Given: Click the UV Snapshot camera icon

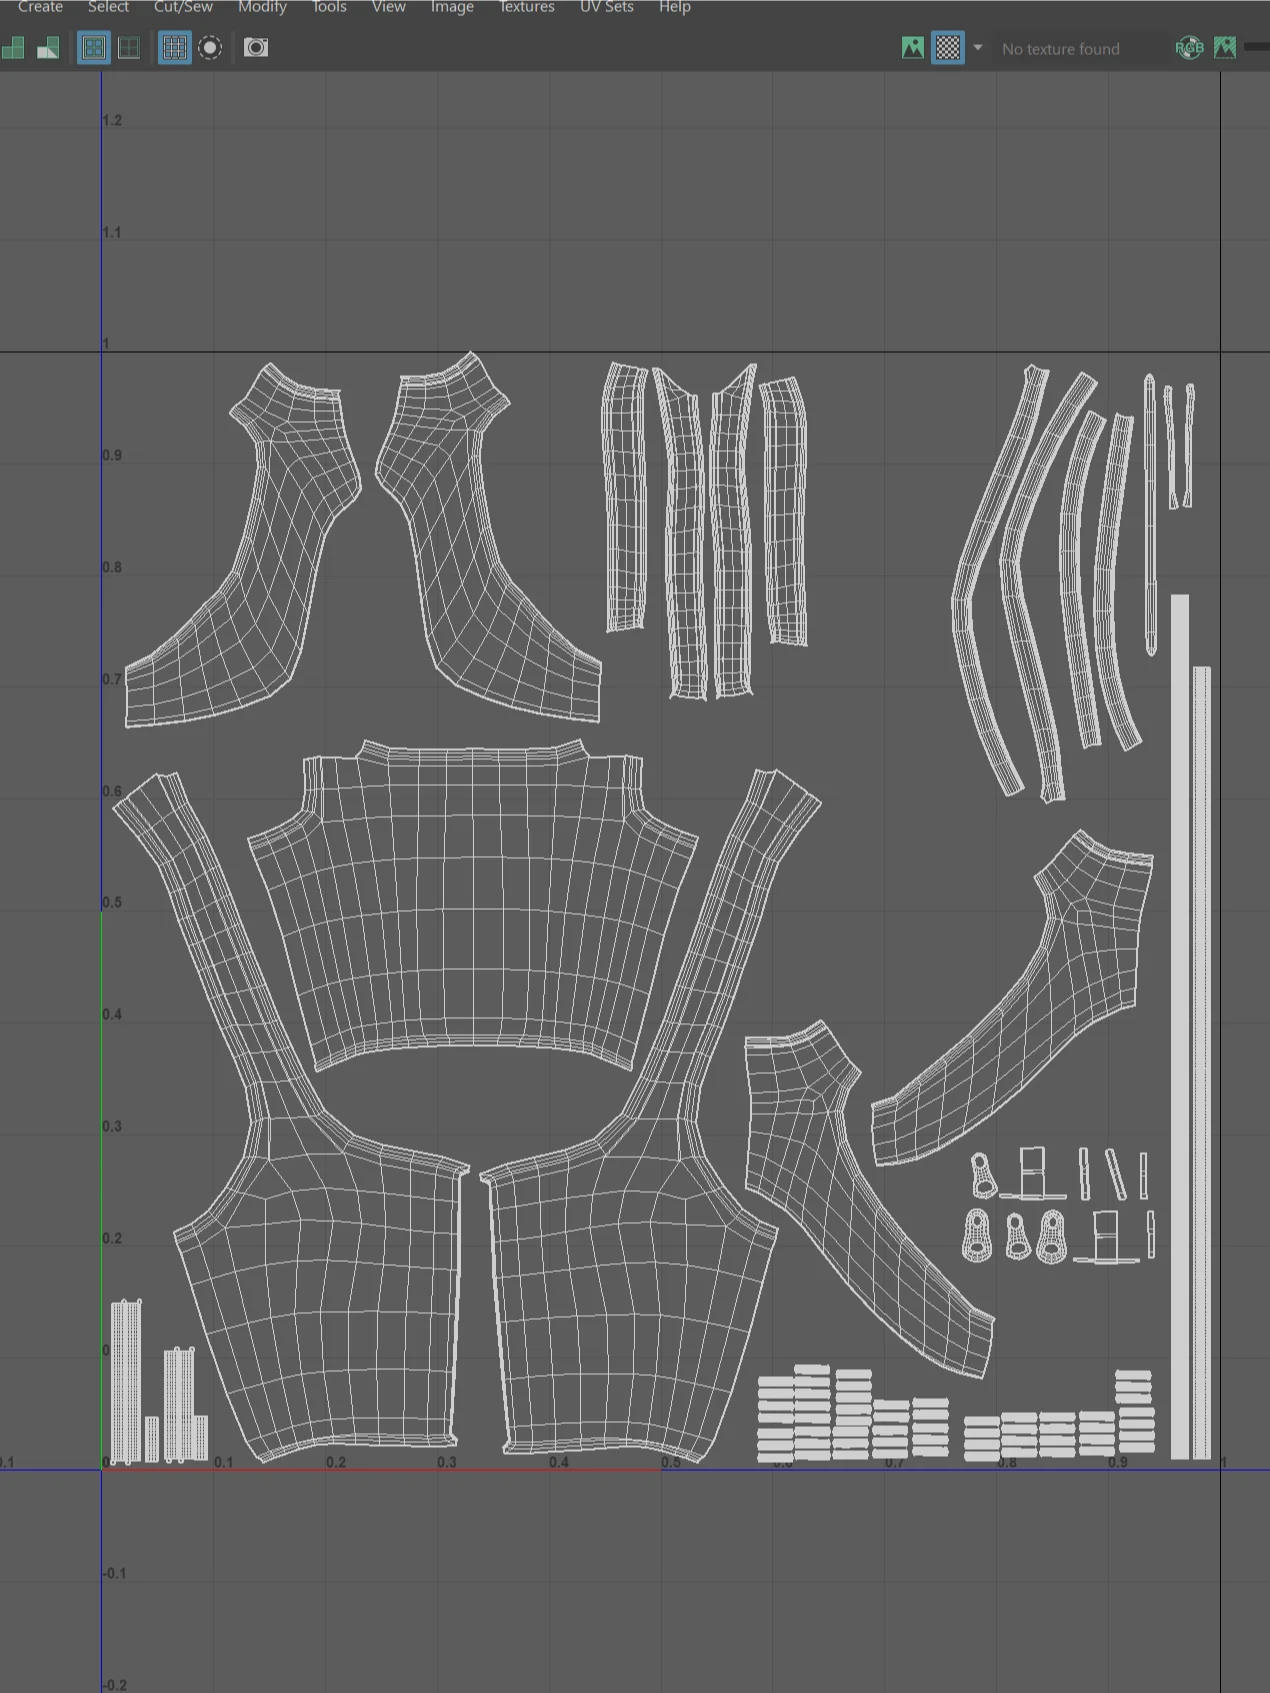Looking at the screenshot, I should coord(256,47).
